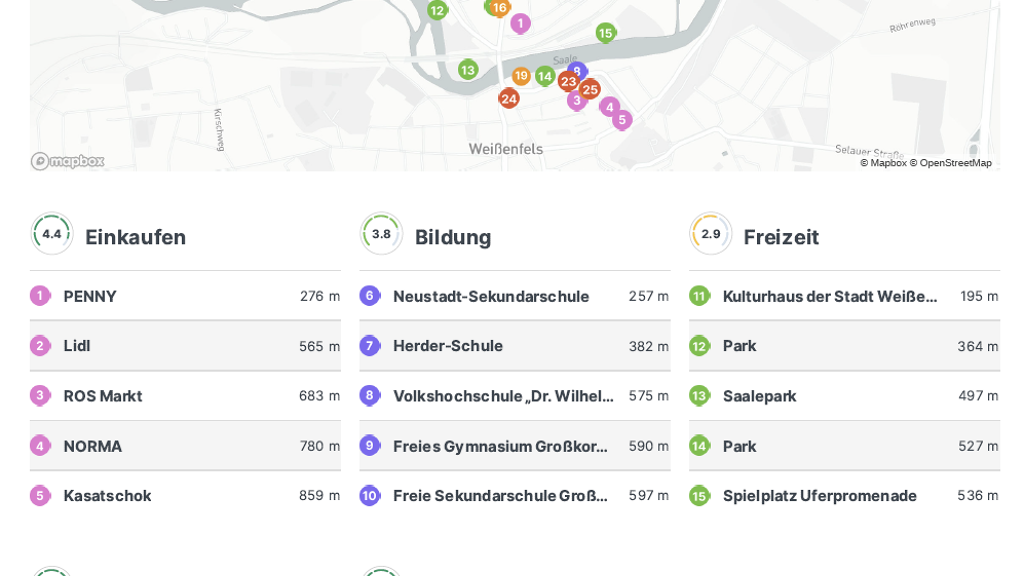This screenshot has height=576, width=1024.
Task: Select pink map marker 1
Action: click(x=520, y=23)
